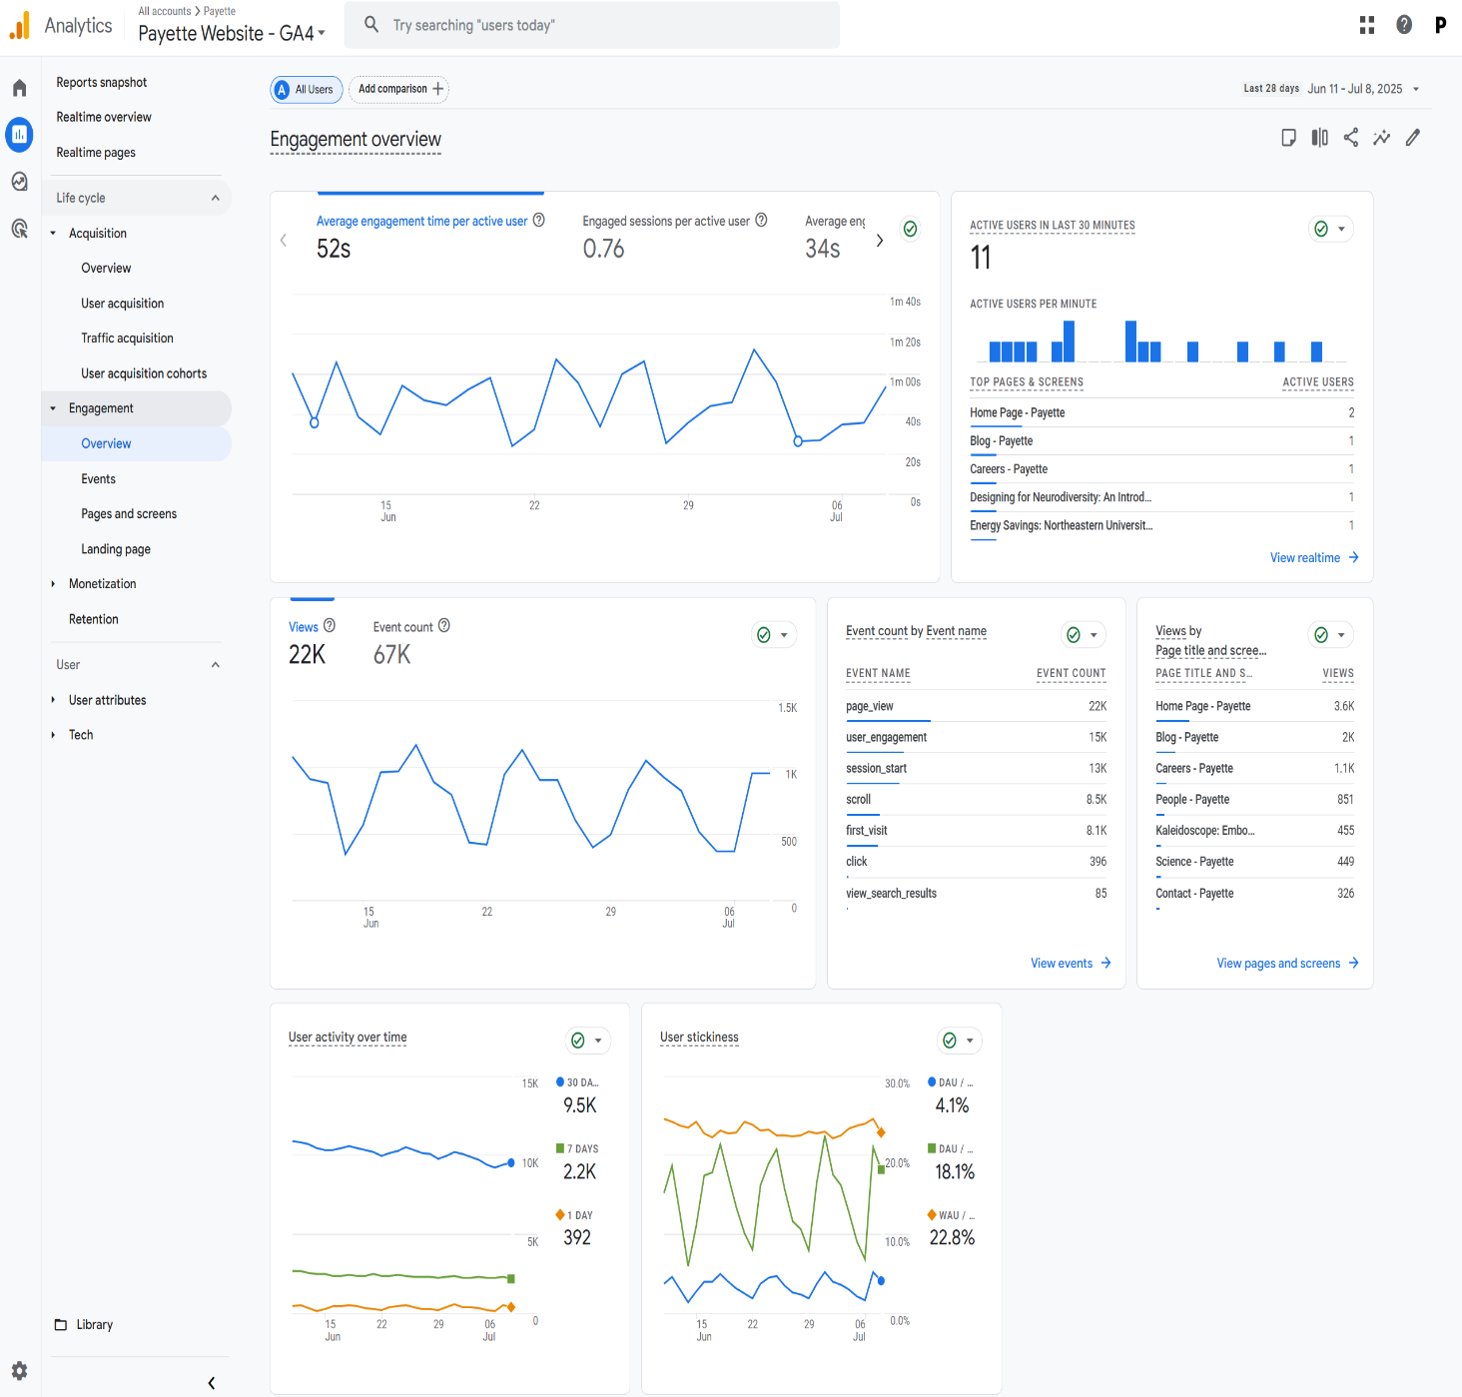Go to Traffic acquisition report

pyautogui.click(x=128, y=338)
